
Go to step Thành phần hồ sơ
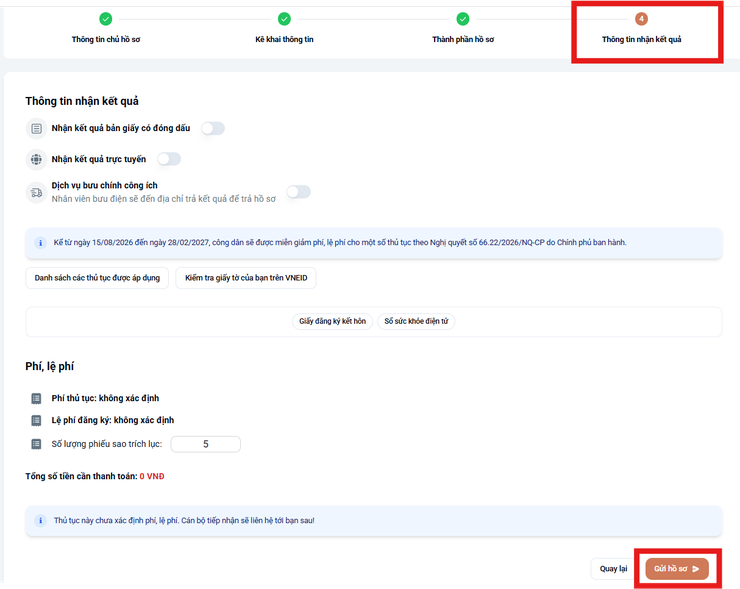pos(463,39)
